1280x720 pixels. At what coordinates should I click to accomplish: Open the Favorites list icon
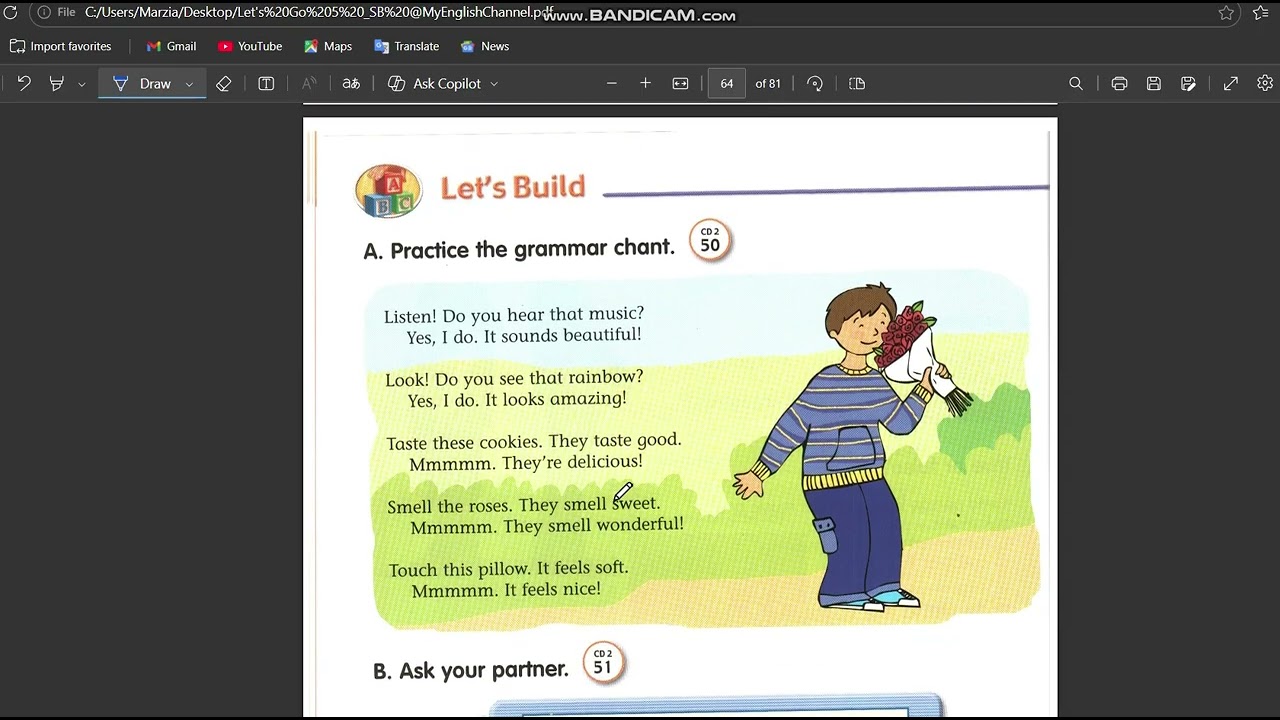point(1261,13)
